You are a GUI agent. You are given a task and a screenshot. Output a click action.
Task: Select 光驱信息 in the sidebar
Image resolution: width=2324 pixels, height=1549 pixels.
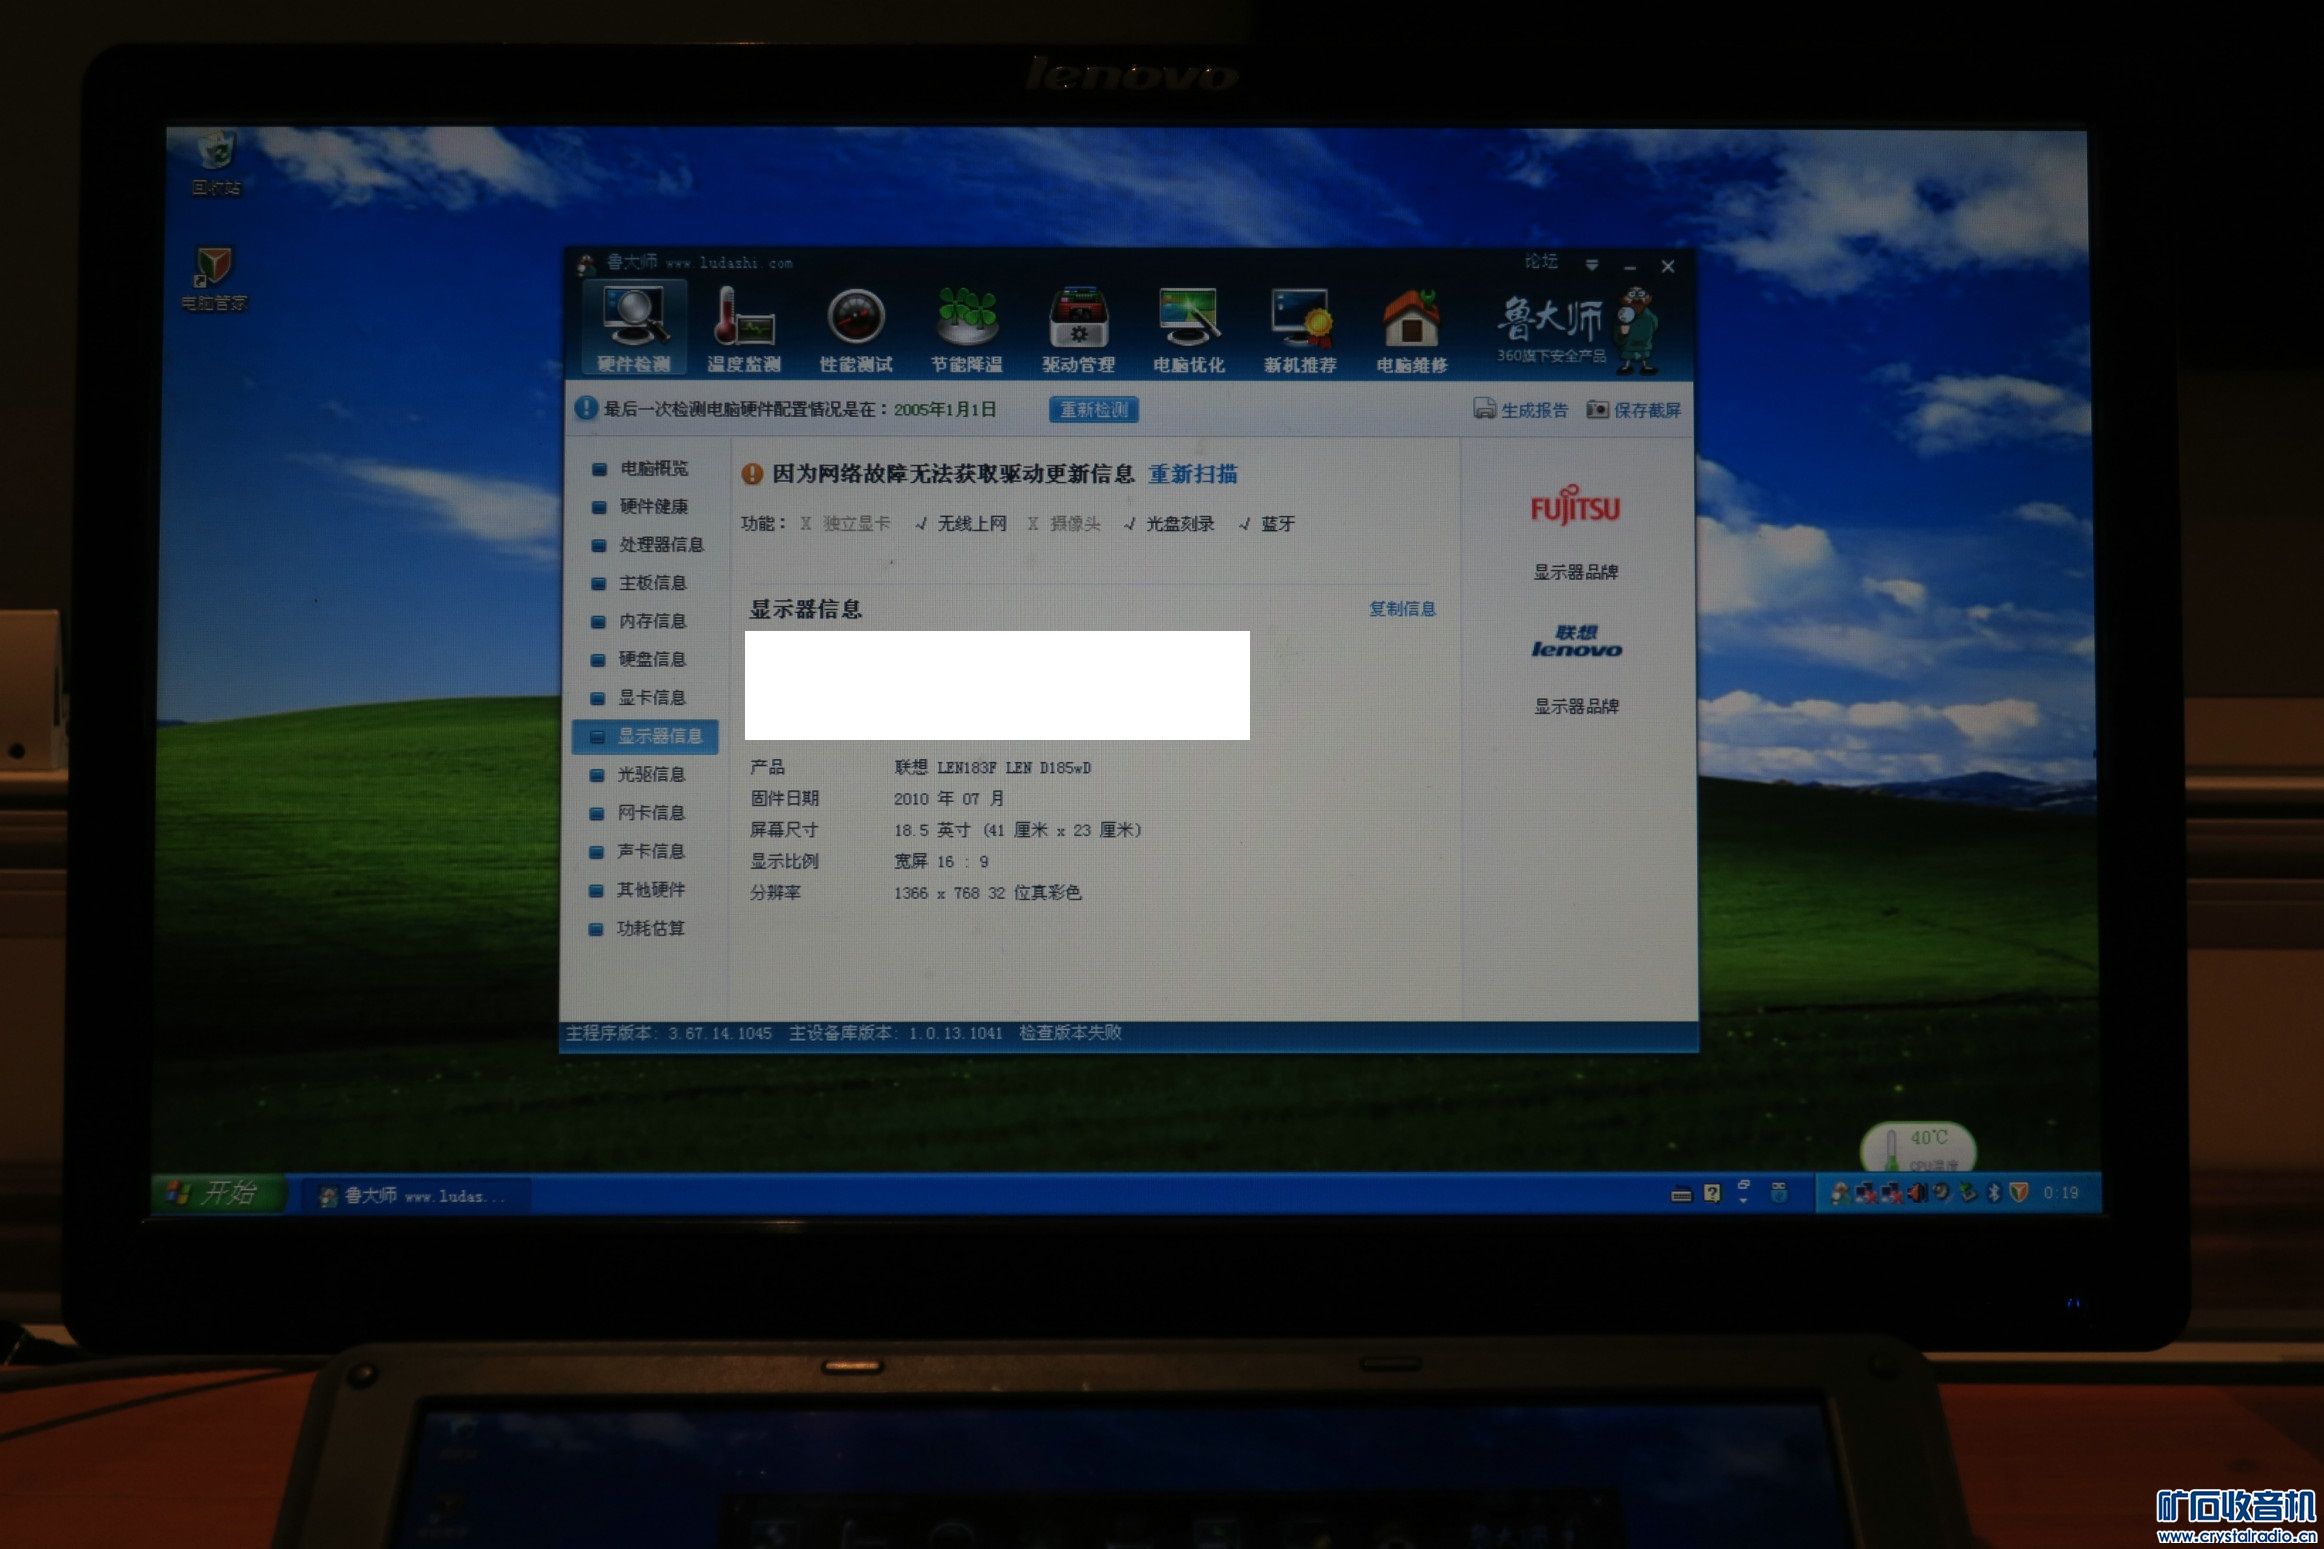(639, 774)
